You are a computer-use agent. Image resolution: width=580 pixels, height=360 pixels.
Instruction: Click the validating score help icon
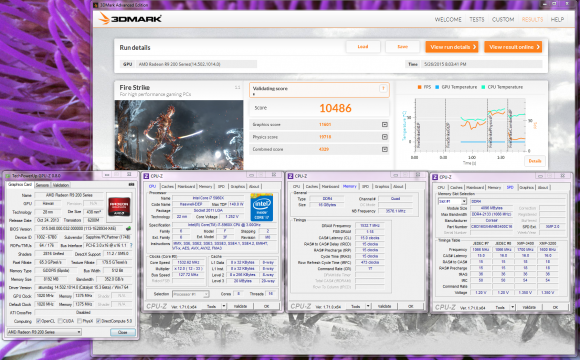click(x=383, y=88)
